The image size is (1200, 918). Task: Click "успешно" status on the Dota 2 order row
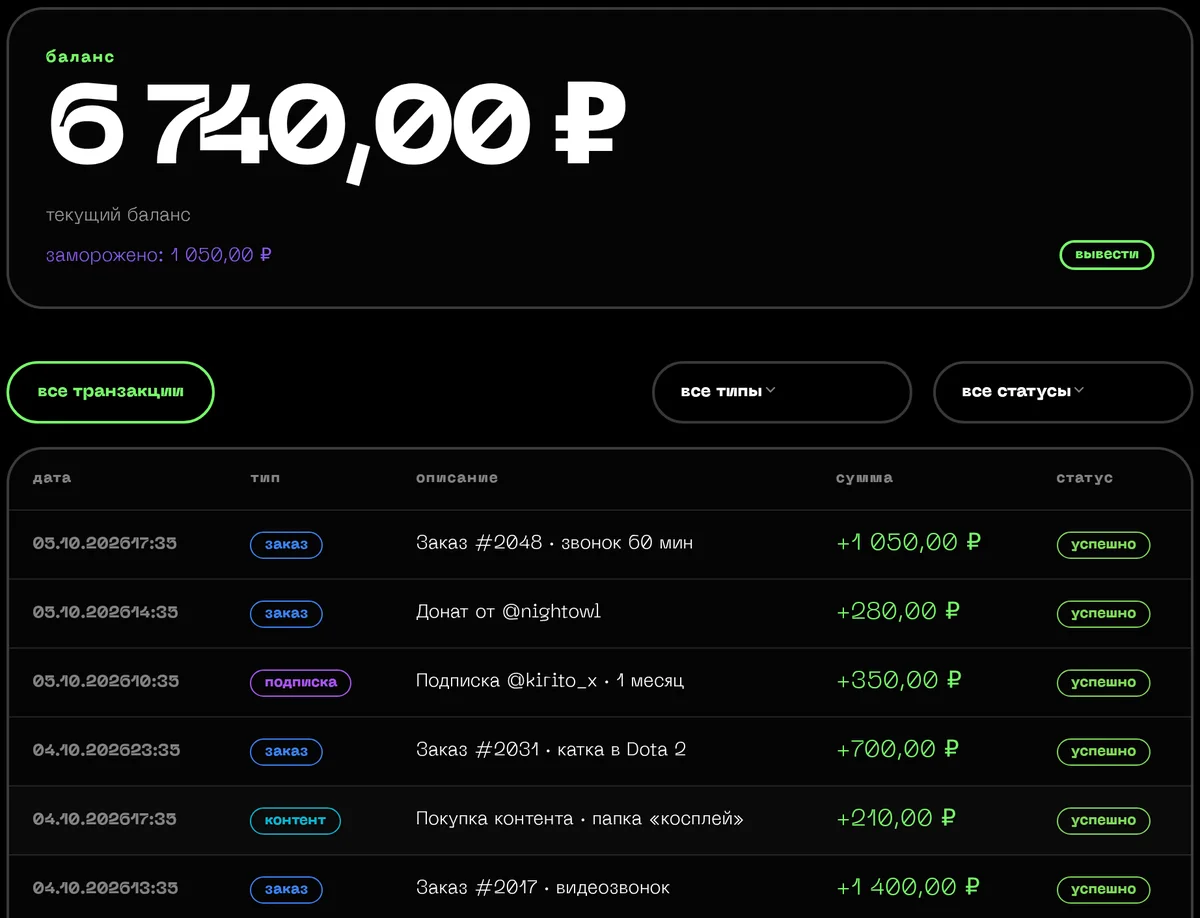(x=1104, y=752)
